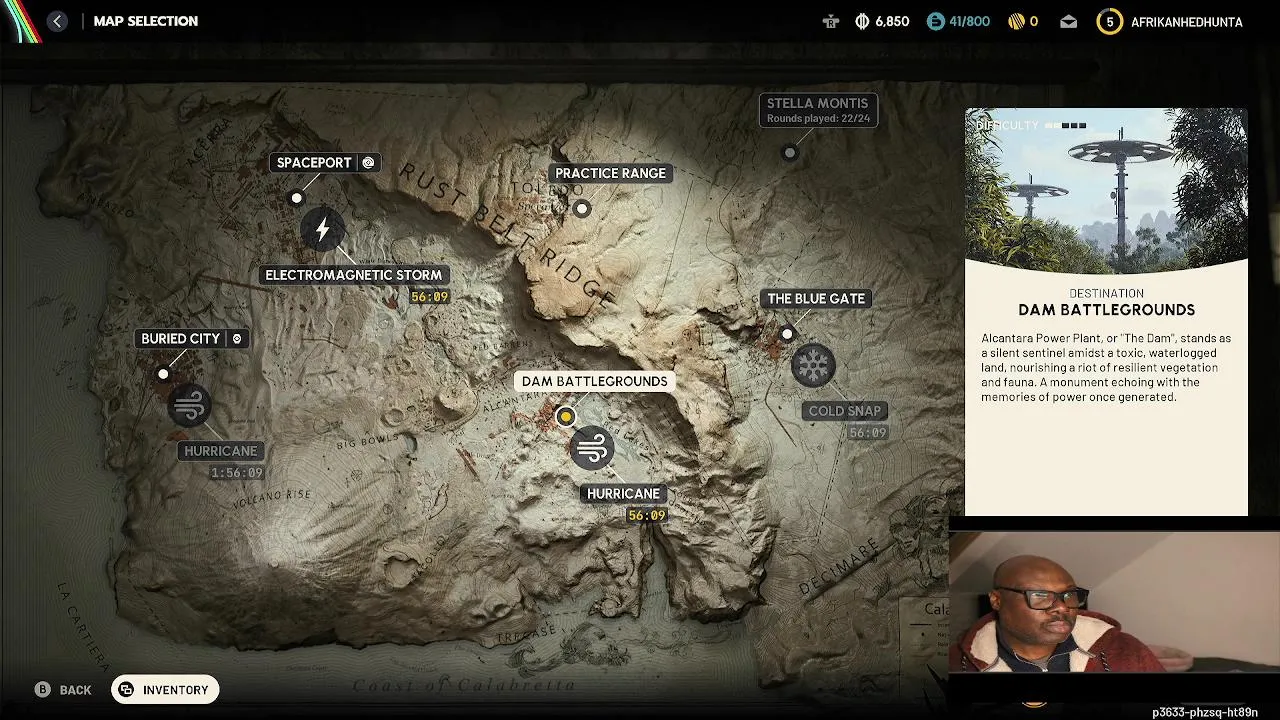
Task: Click the Dam Battlegrounds preview image
Action: (1106, 191)
